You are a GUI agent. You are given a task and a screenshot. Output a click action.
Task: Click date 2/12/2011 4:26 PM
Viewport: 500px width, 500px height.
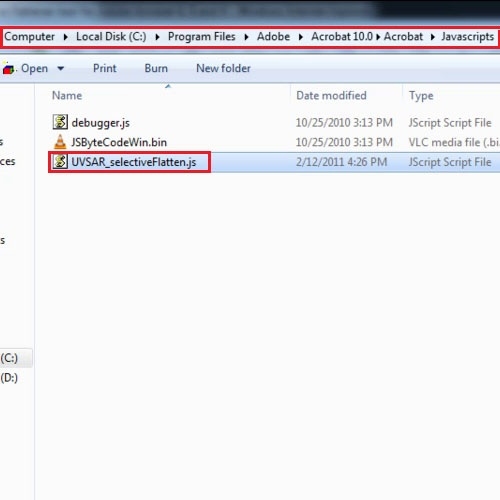[341, 162]
